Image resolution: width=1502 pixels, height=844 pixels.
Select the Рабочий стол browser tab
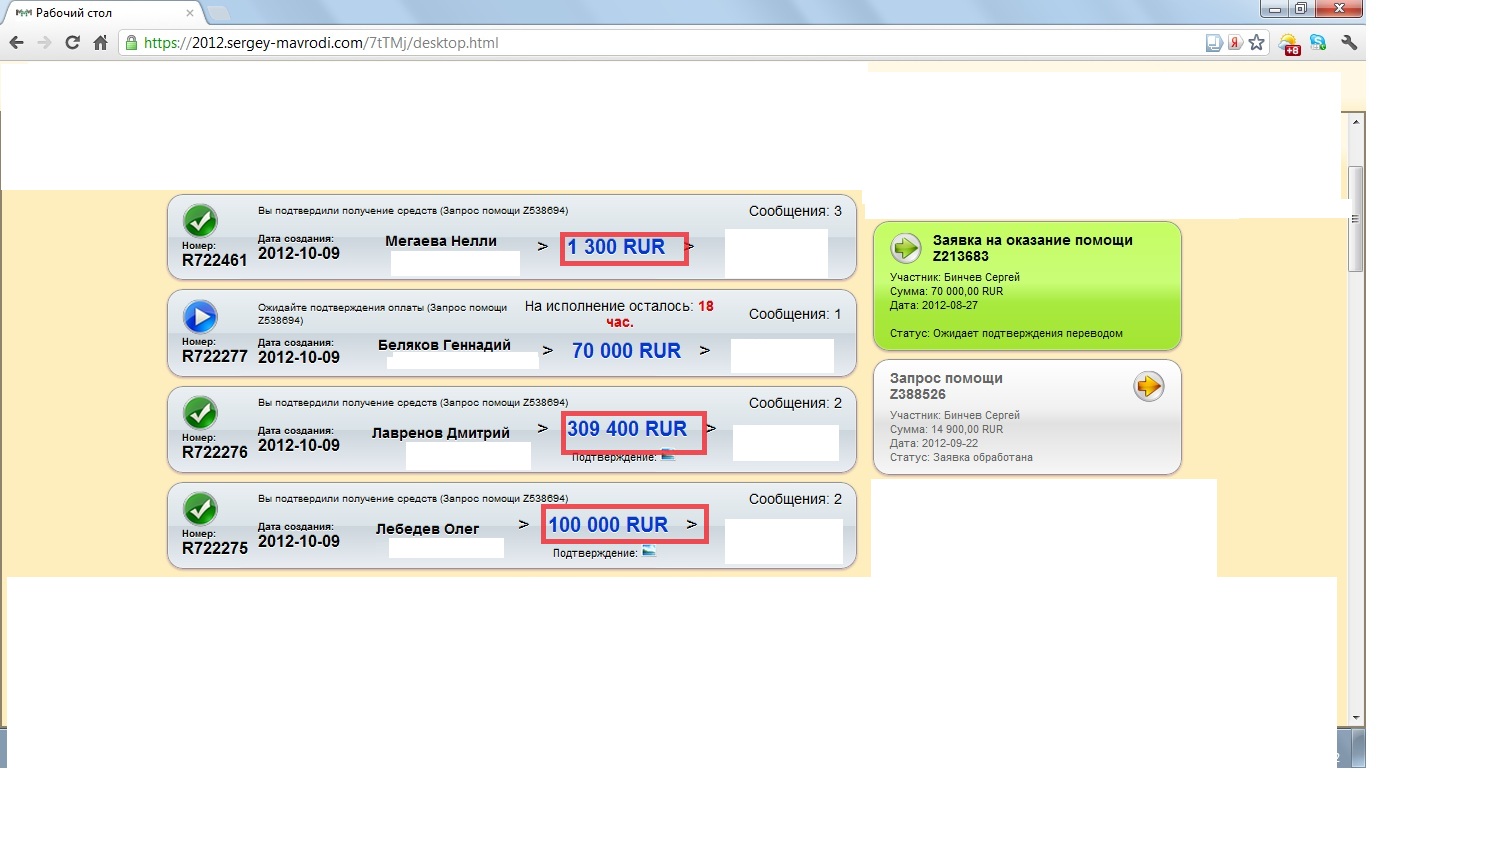coord(100,13)
